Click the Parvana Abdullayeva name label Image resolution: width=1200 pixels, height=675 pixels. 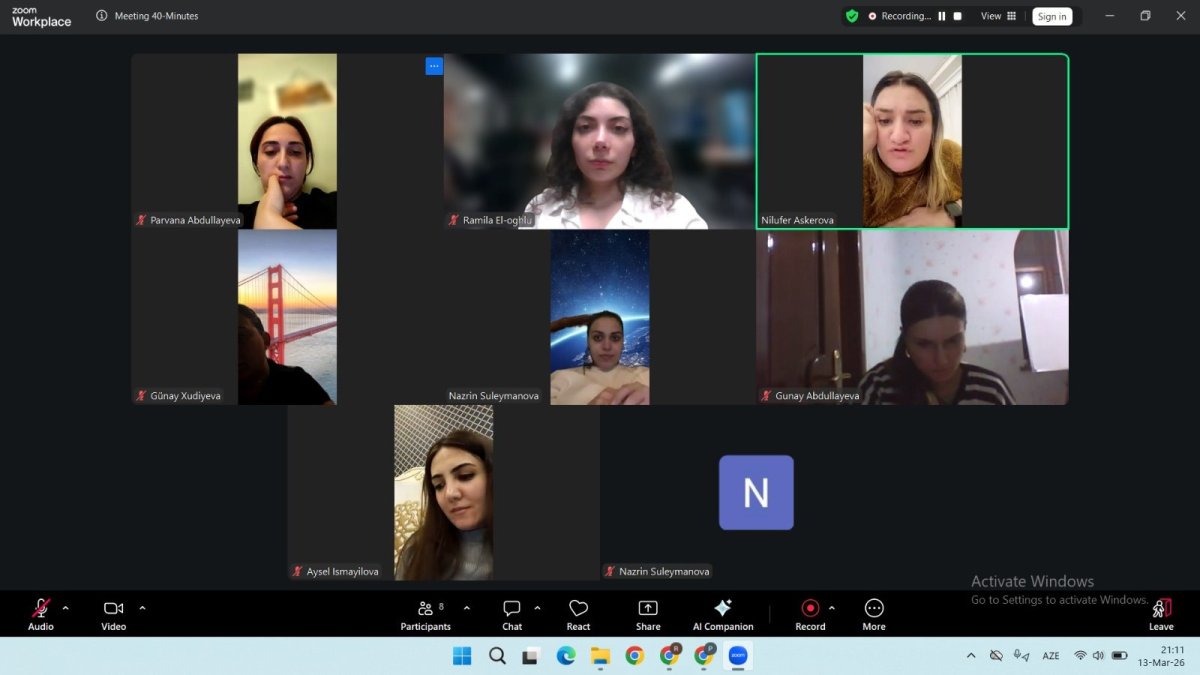pyautogui.click(x=195, y=220)
